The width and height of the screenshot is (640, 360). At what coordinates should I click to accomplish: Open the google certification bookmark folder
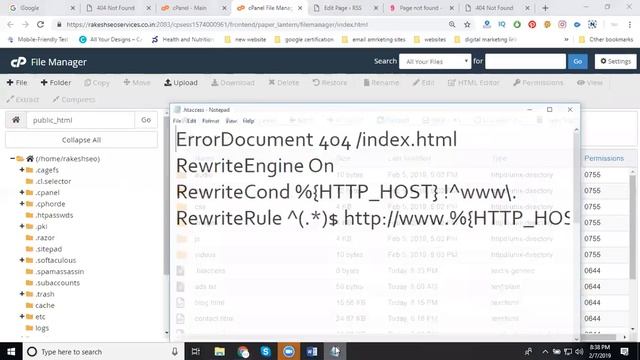click(304, 40)
